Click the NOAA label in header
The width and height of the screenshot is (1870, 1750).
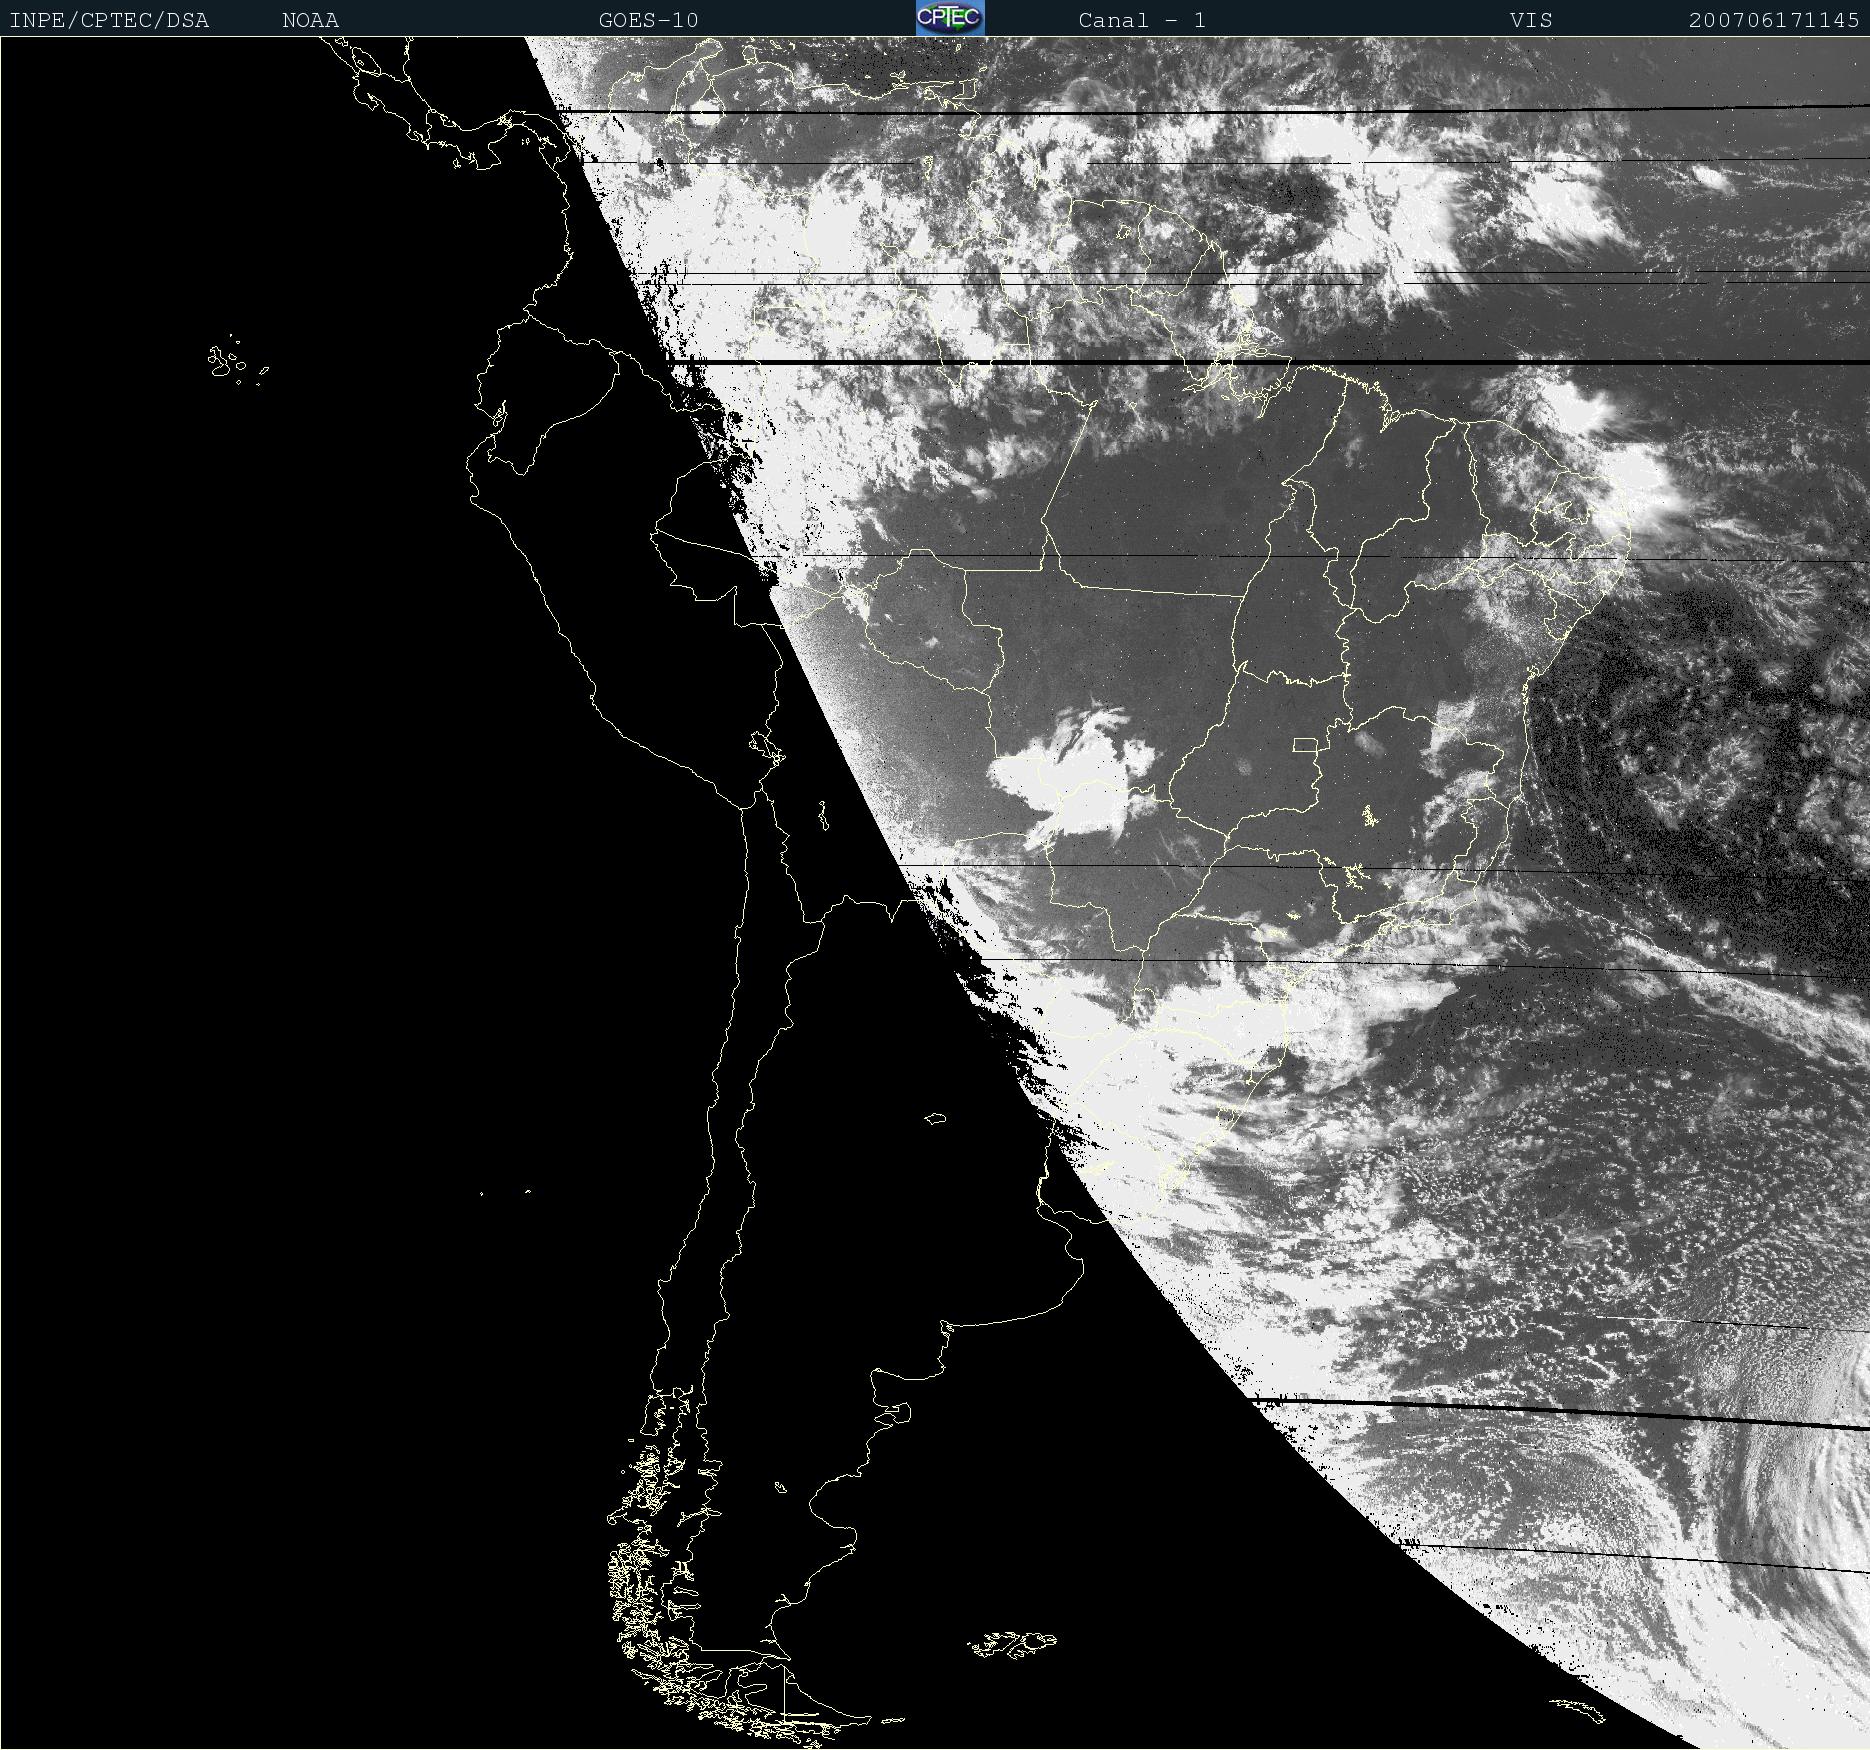[x=310, y=21]
